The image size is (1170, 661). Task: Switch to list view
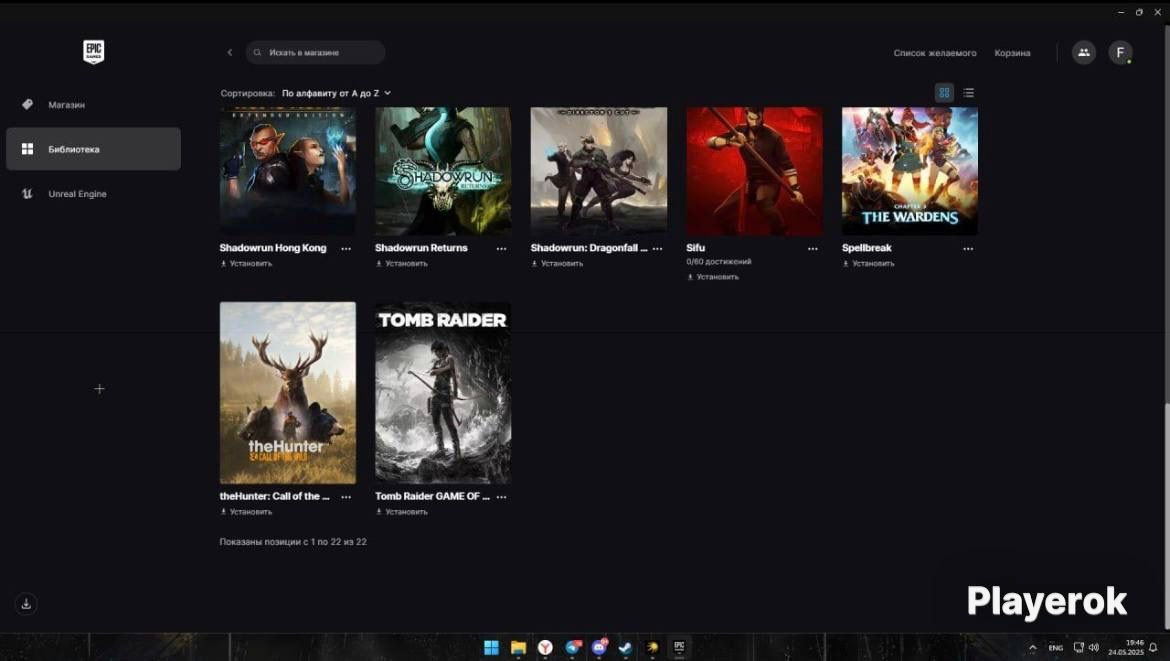[969, 93]
